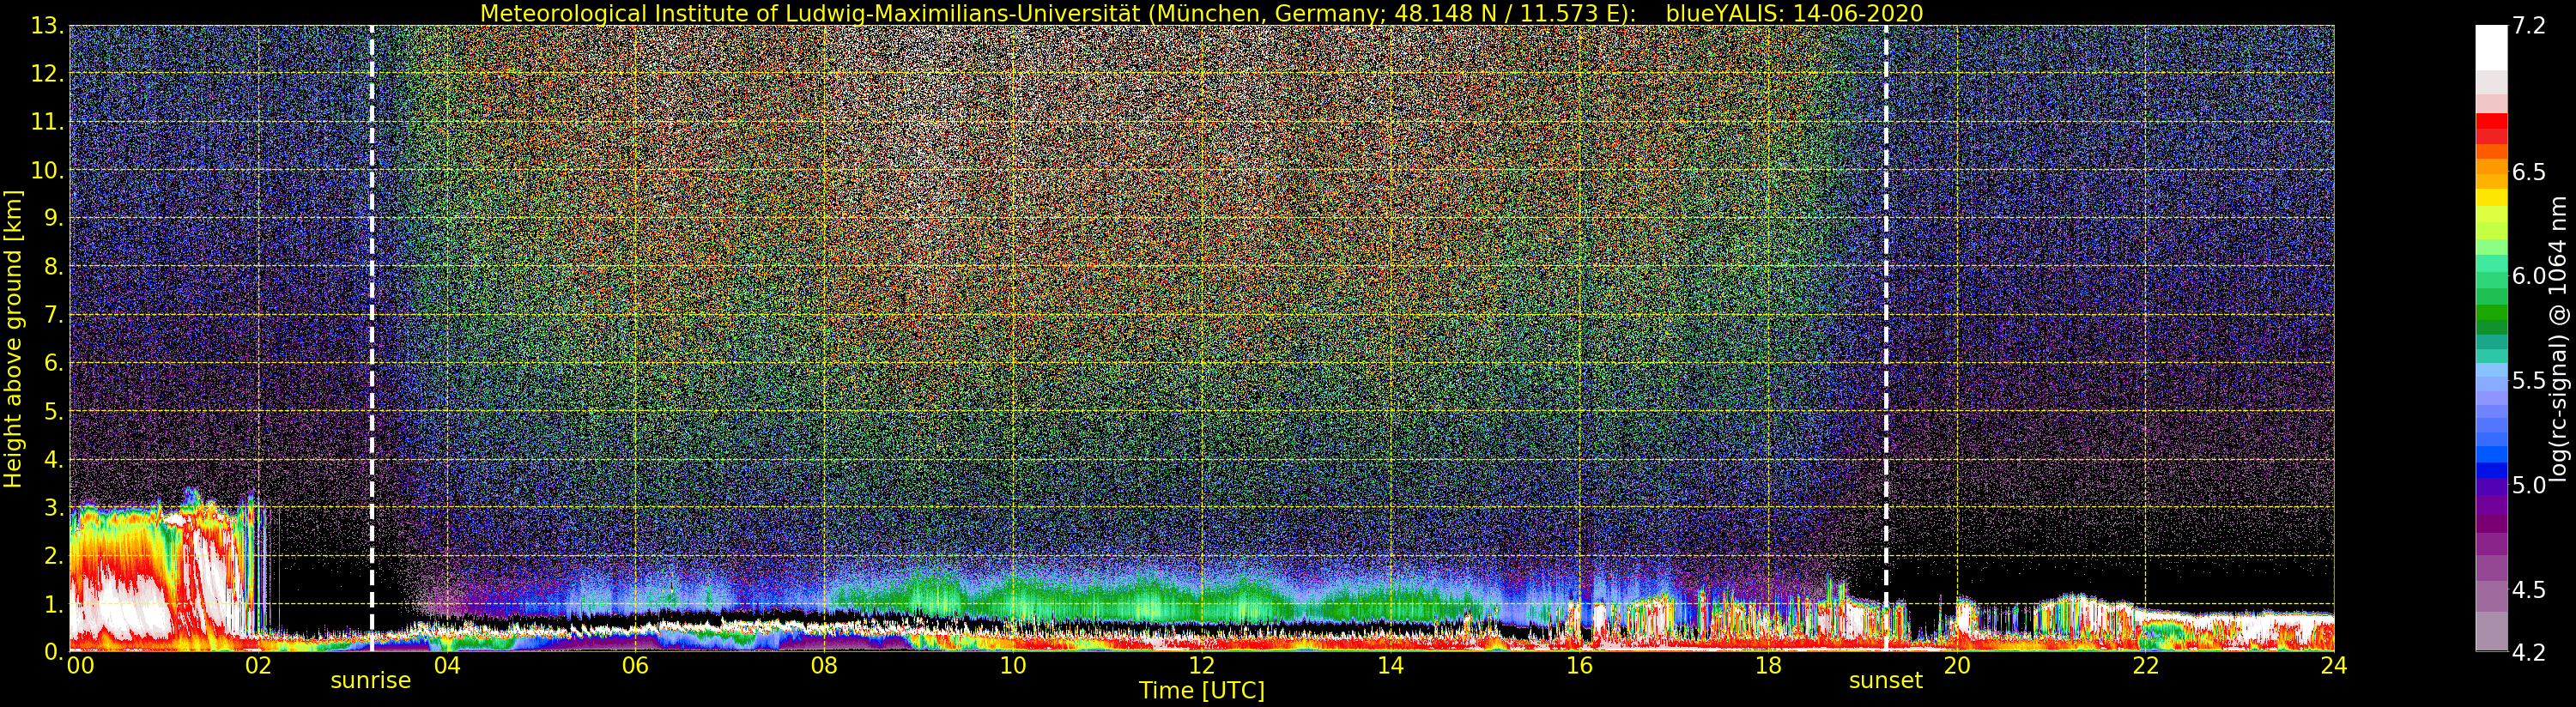This screenshot has height=707, width=2576.
Task: Click the 24 tick on the time axis
Action: coord(2333,666)
